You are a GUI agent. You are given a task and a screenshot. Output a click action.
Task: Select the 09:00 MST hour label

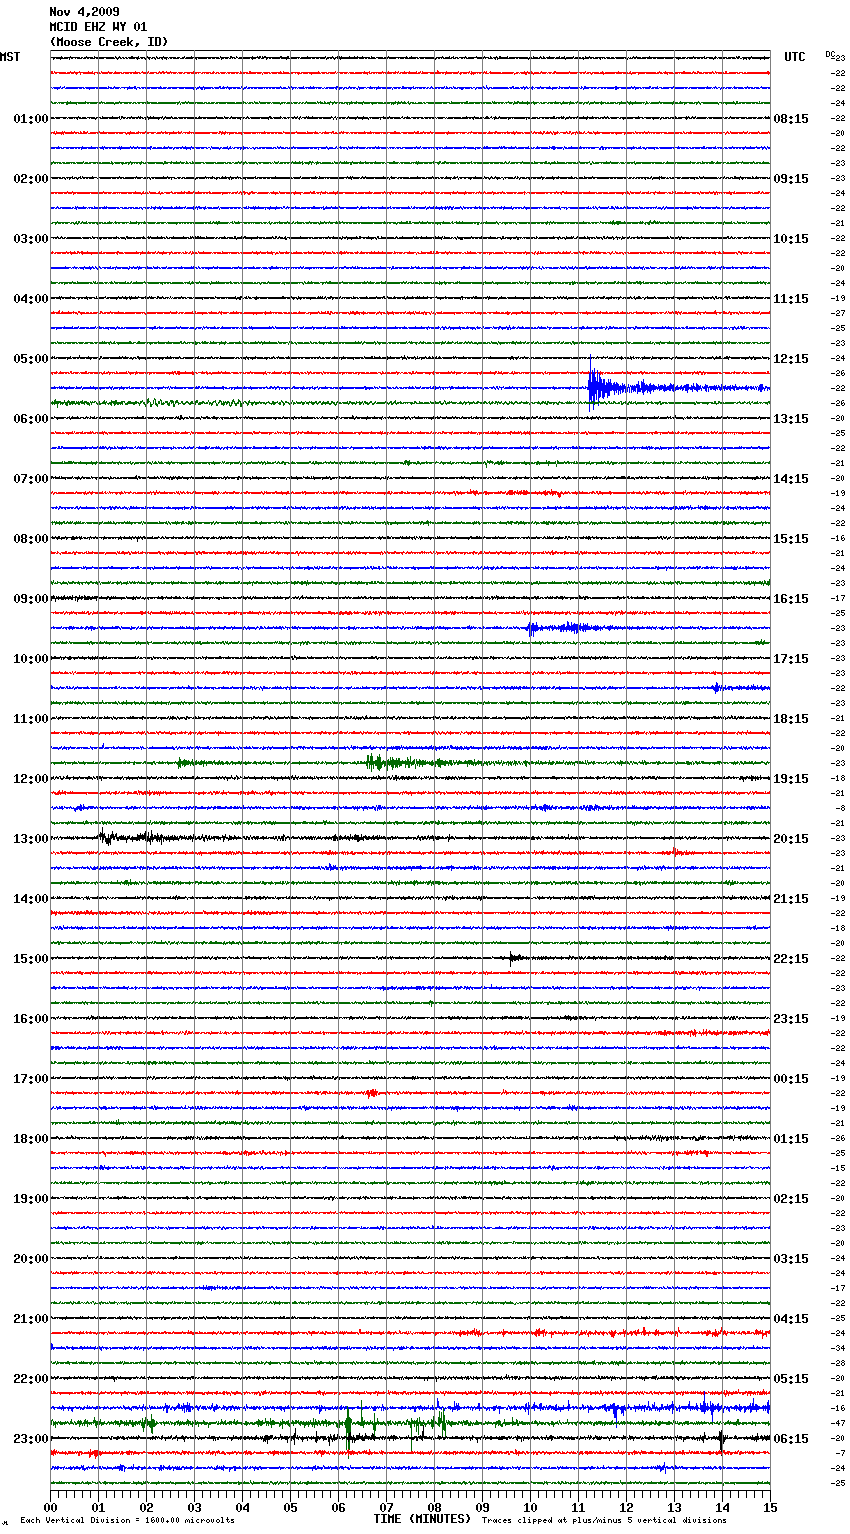click(x=30, y=599)
